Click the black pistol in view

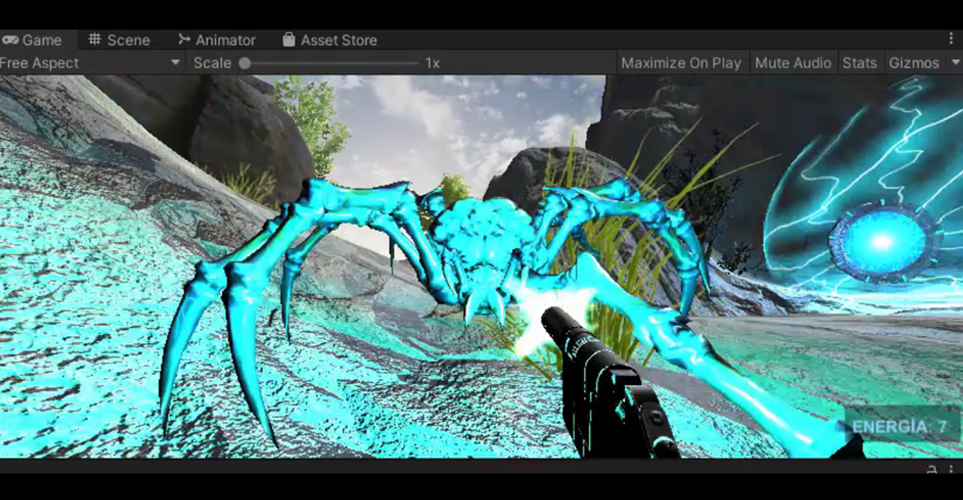point(600,390)
